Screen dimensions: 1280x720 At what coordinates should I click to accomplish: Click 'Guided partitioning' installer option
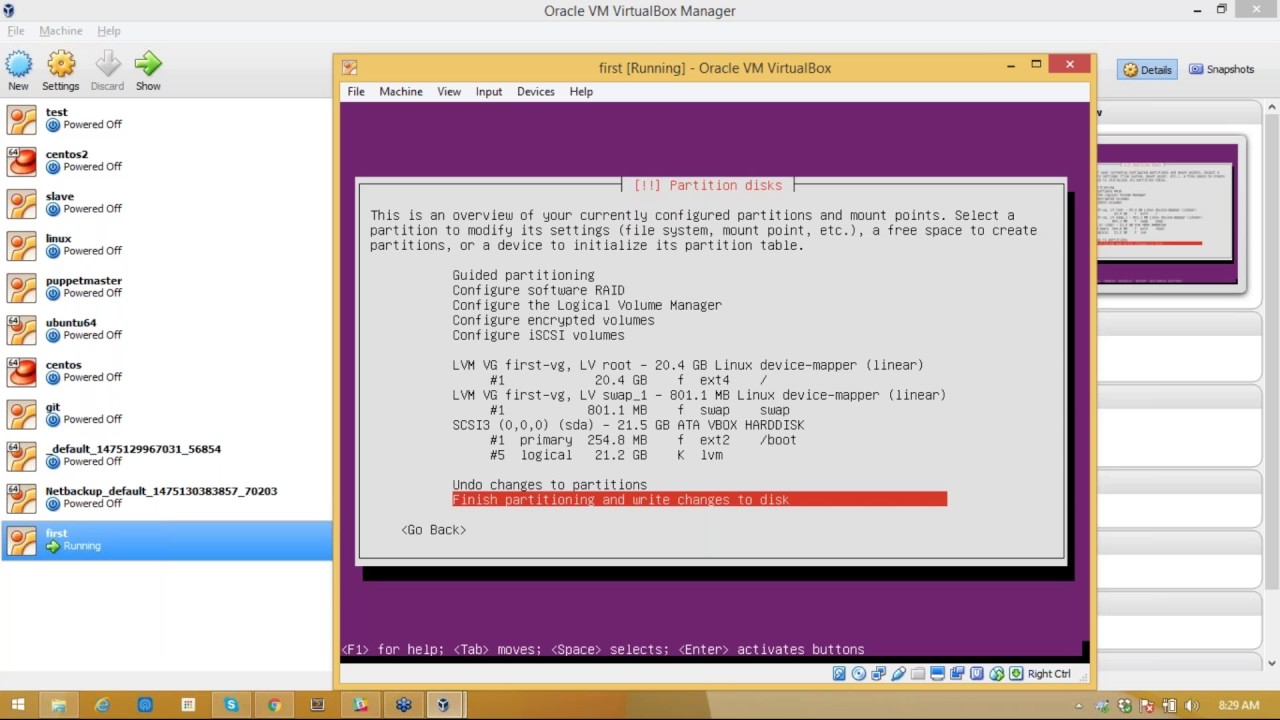523,275
